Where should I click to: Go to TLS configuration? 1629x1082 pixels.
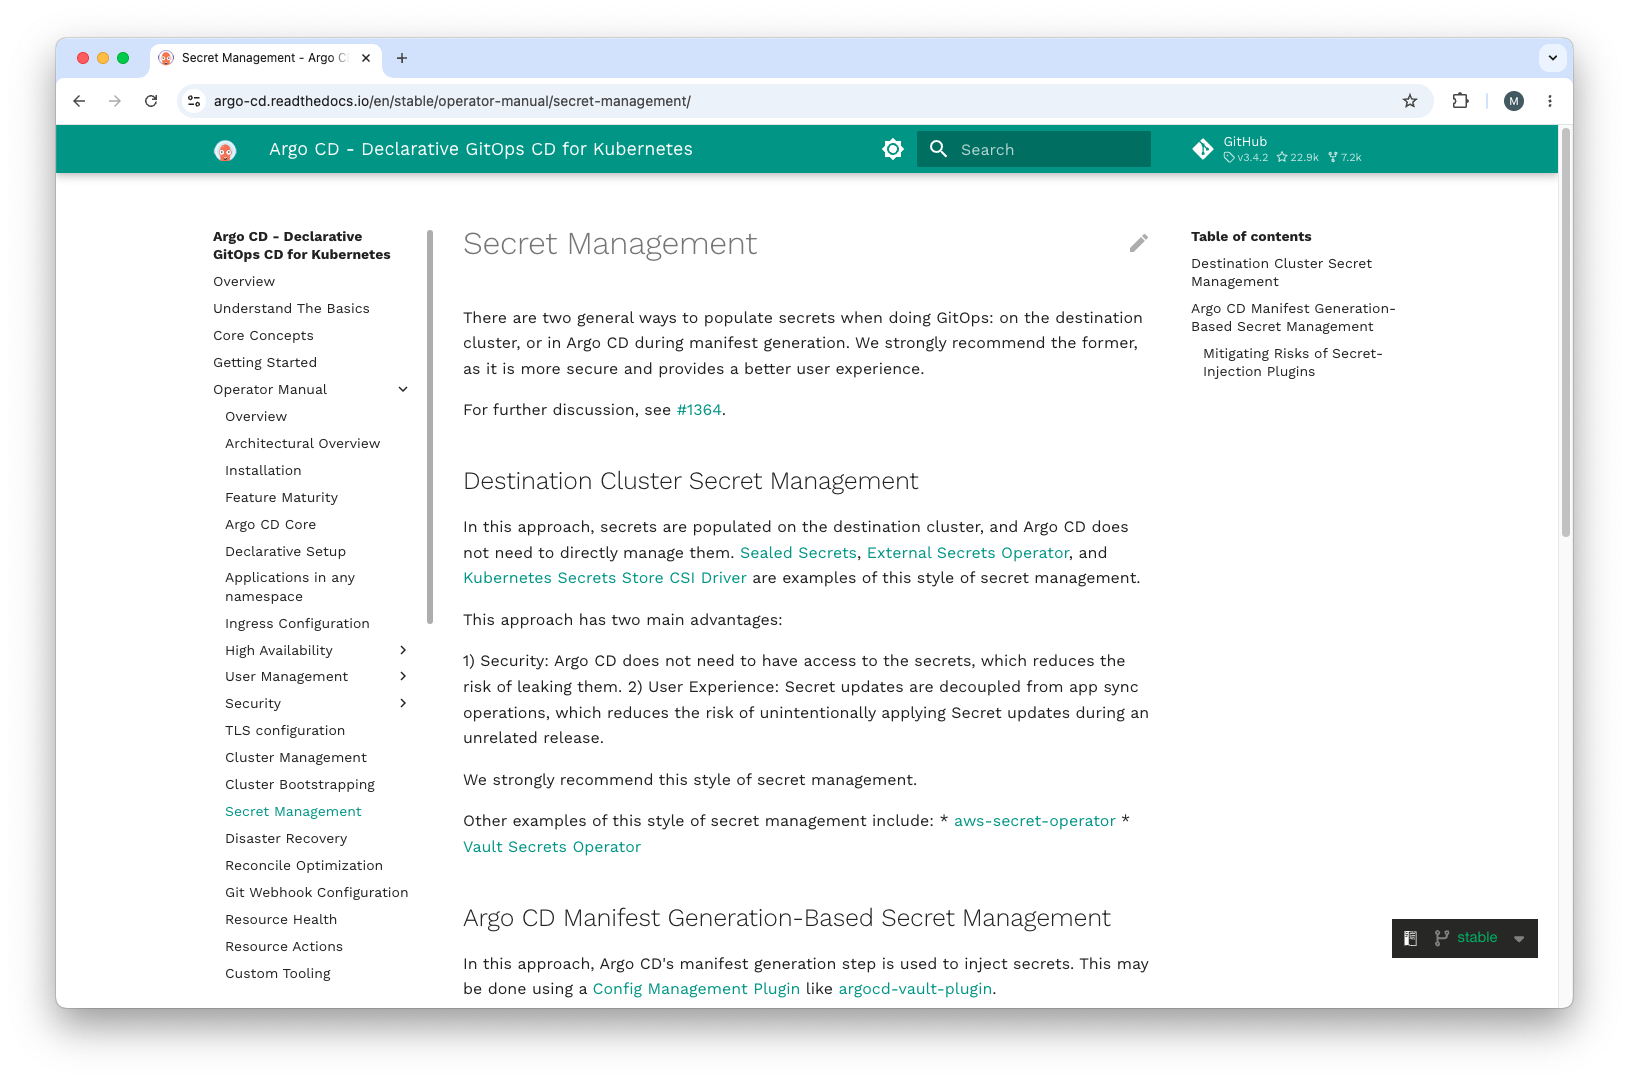[285, 730]
